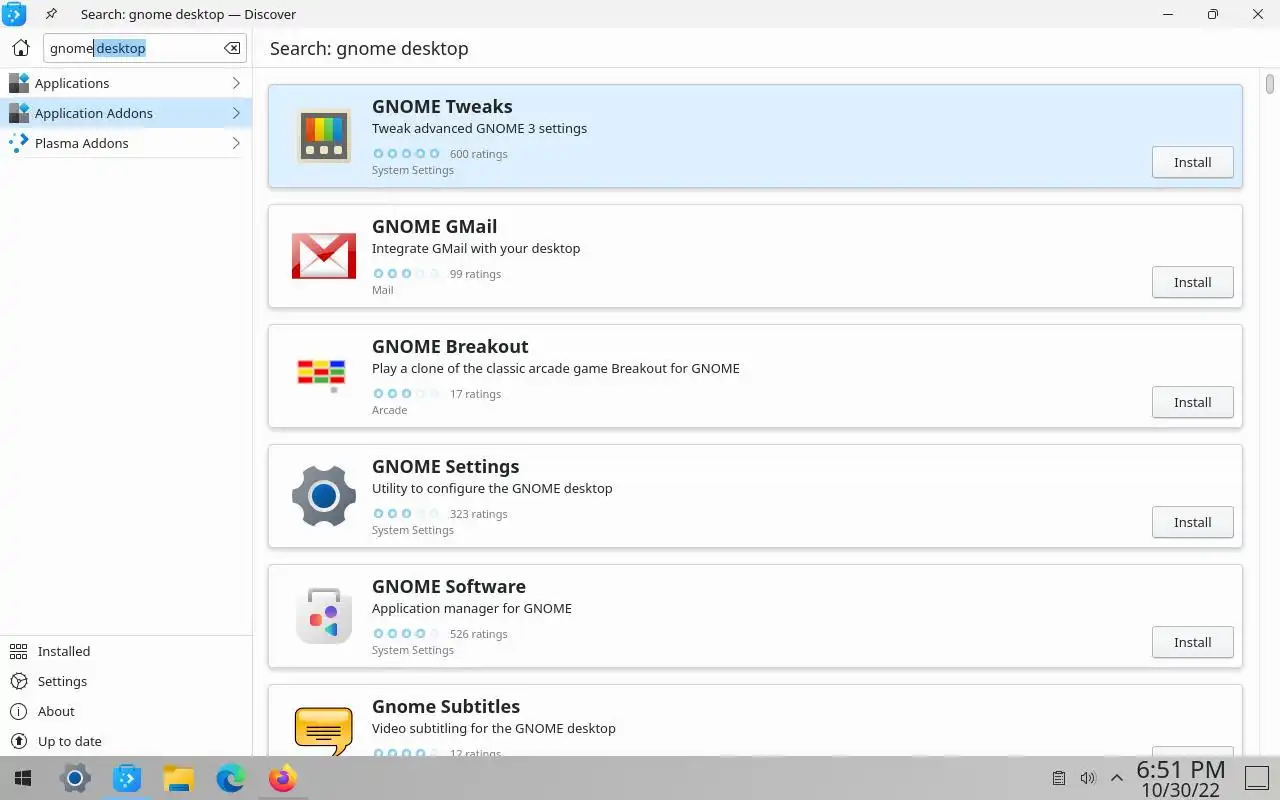This screenshot has width=1280, height=800.
Task: Open the About page
Action: click(126, 711)
